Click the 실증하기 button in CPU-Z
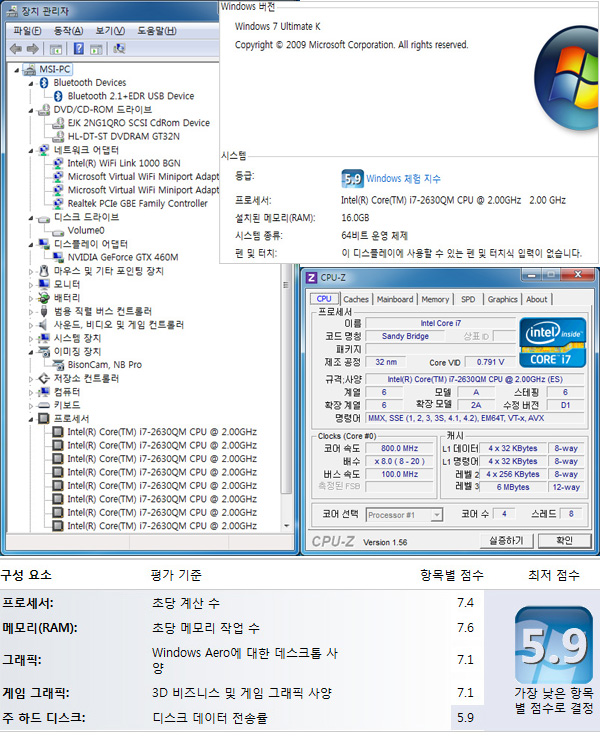600x736 pixels. [x=506, y=541]
